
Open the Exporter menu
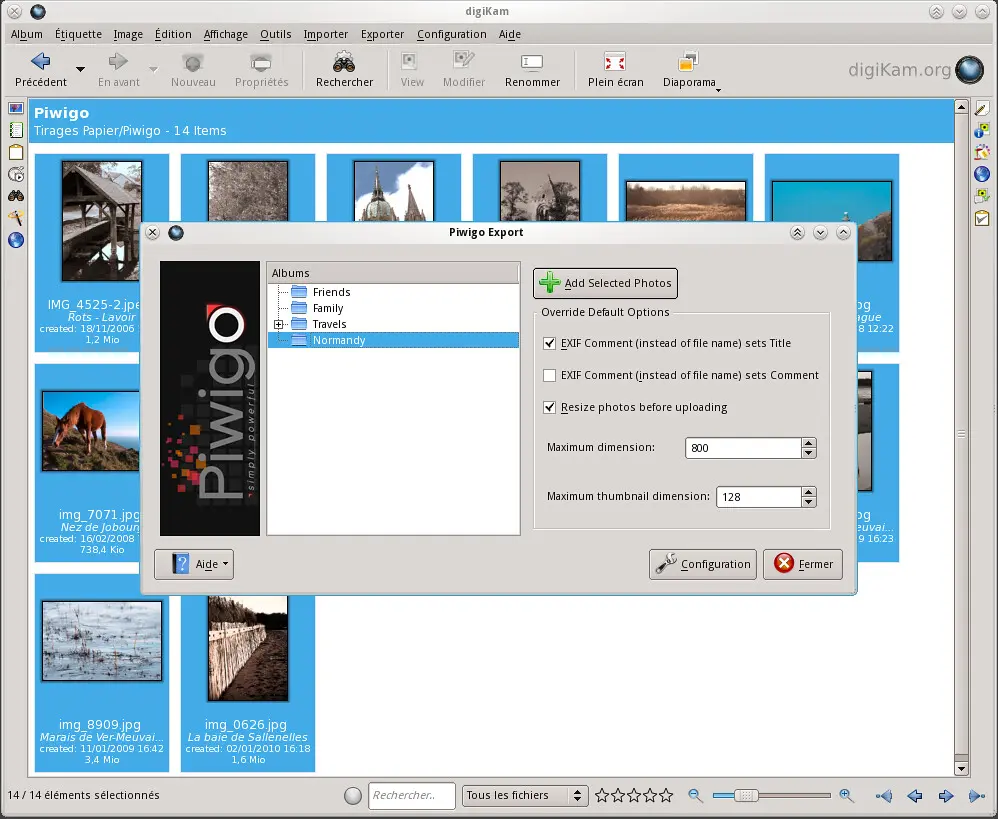tap(382, 34)
